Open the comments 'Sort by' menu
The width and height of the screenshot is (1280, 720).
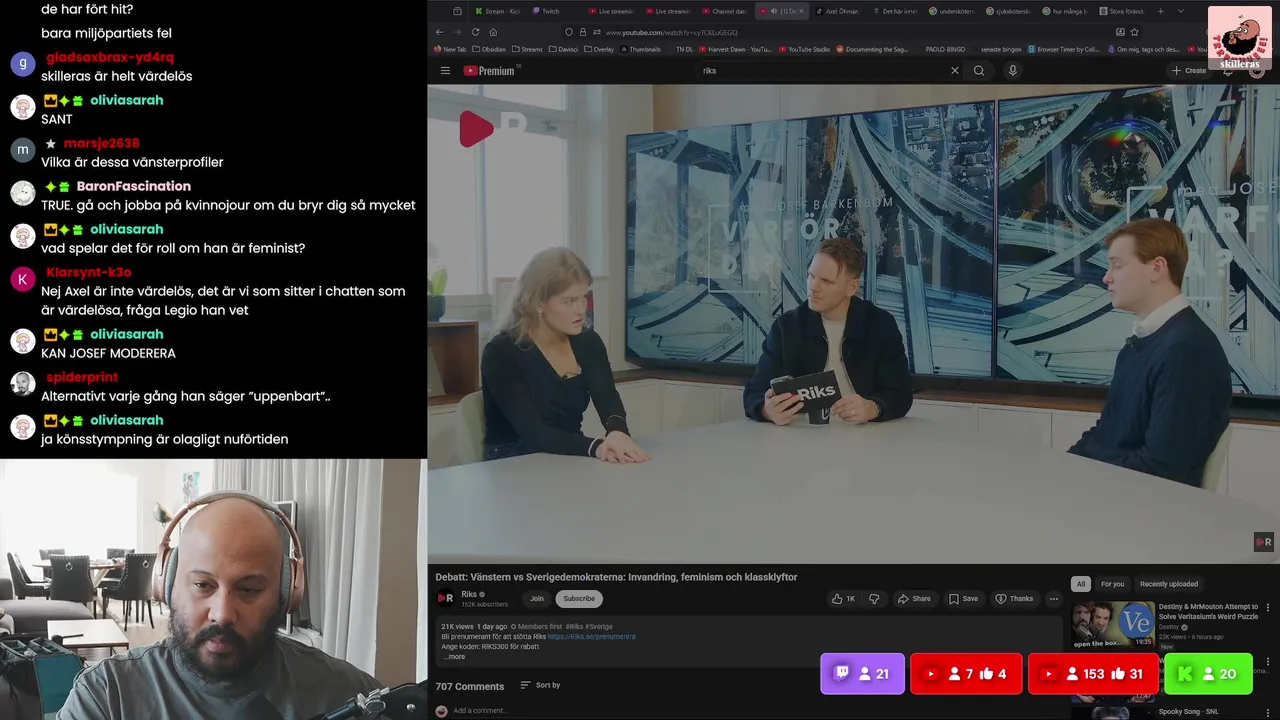(540, 685)
